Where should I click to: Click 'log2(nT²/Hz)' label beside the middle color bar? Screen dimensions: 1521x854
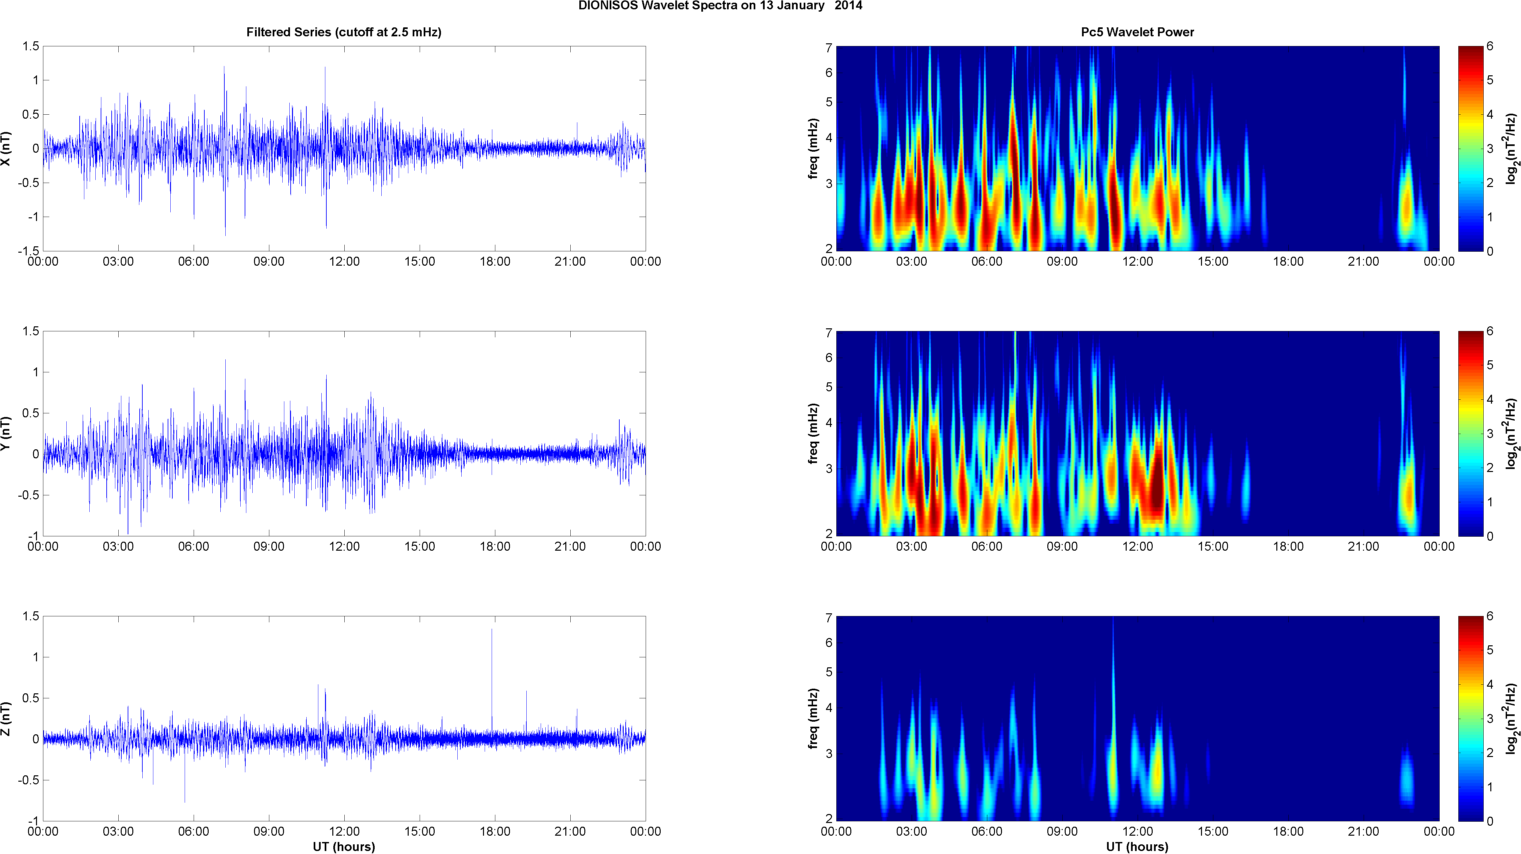1513,433
